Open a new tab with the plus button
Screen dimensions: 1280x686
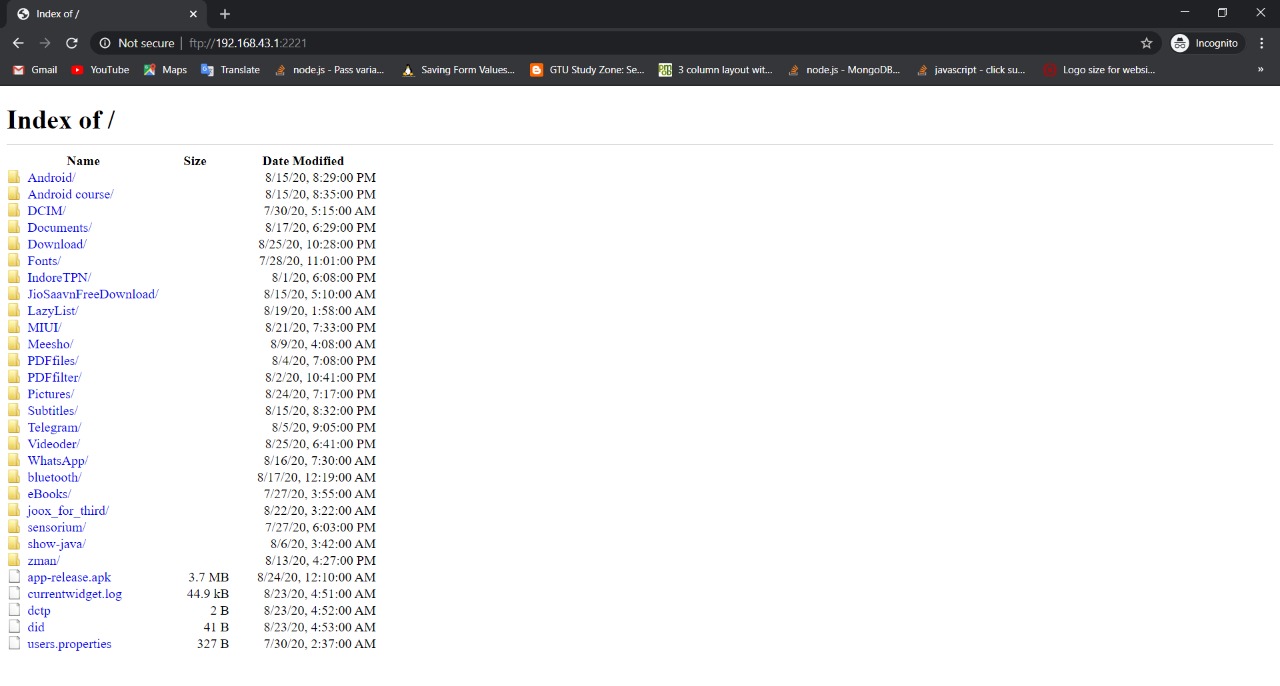(x=225, y=14)
